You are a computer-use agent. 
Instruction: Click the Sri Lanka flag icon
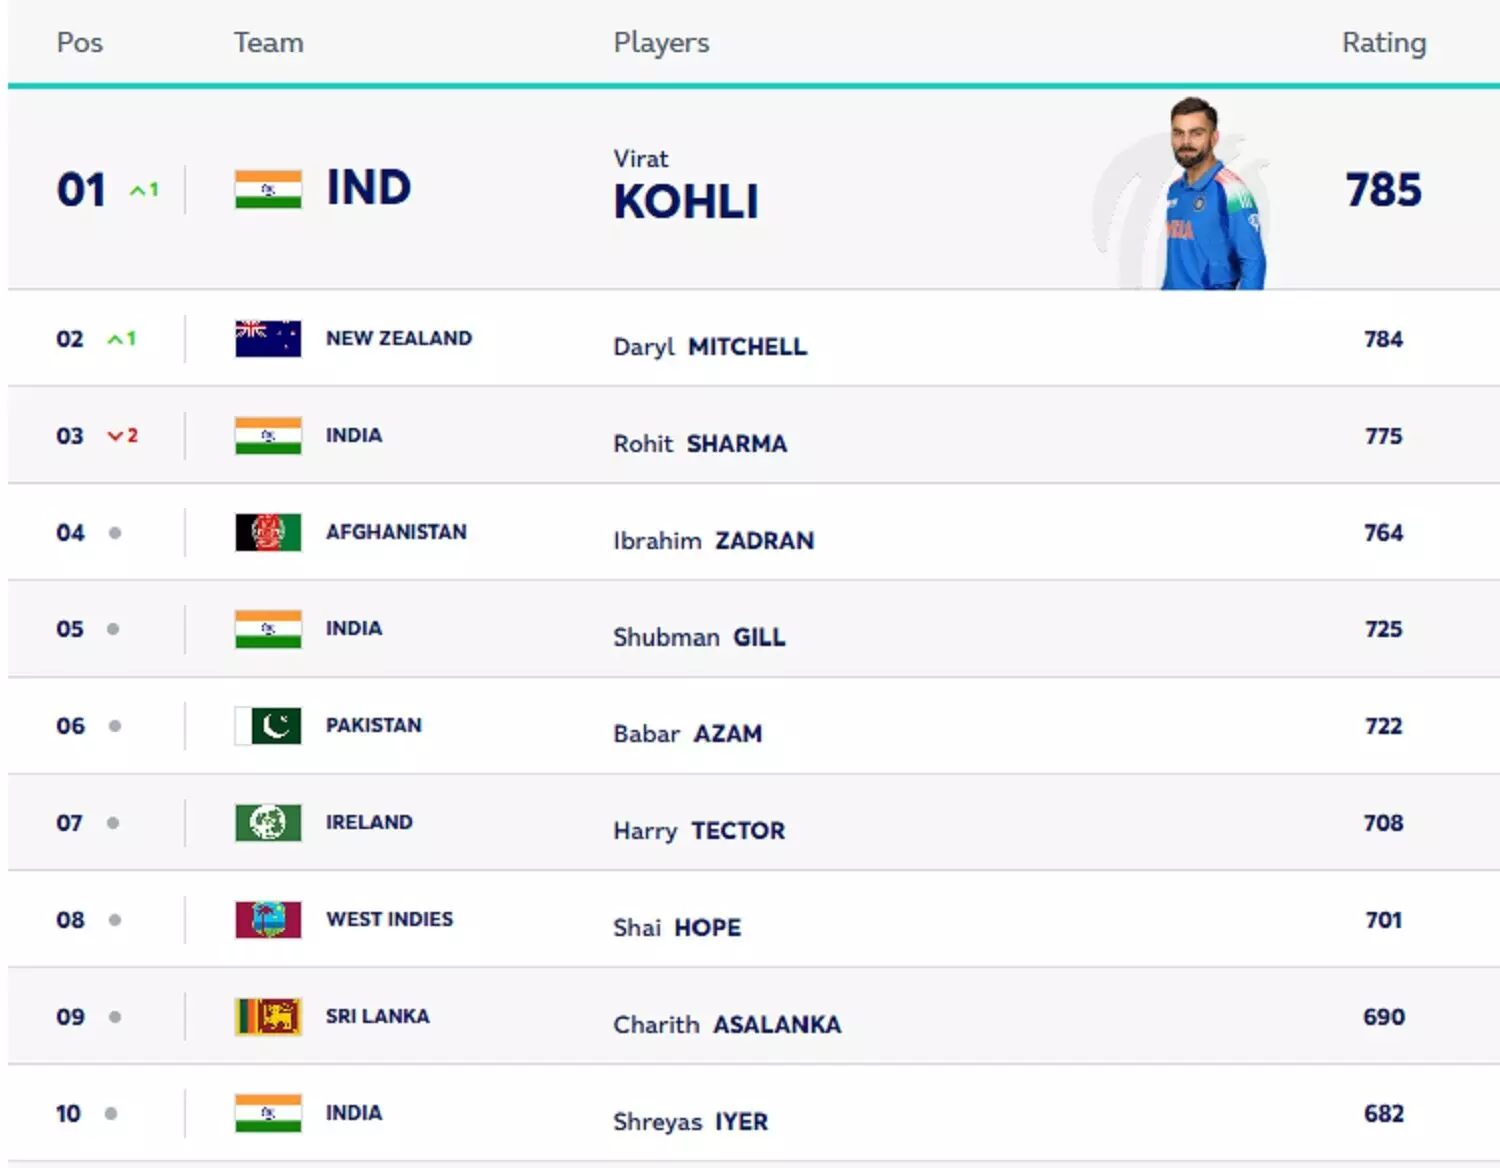(x=268, y=1017)
